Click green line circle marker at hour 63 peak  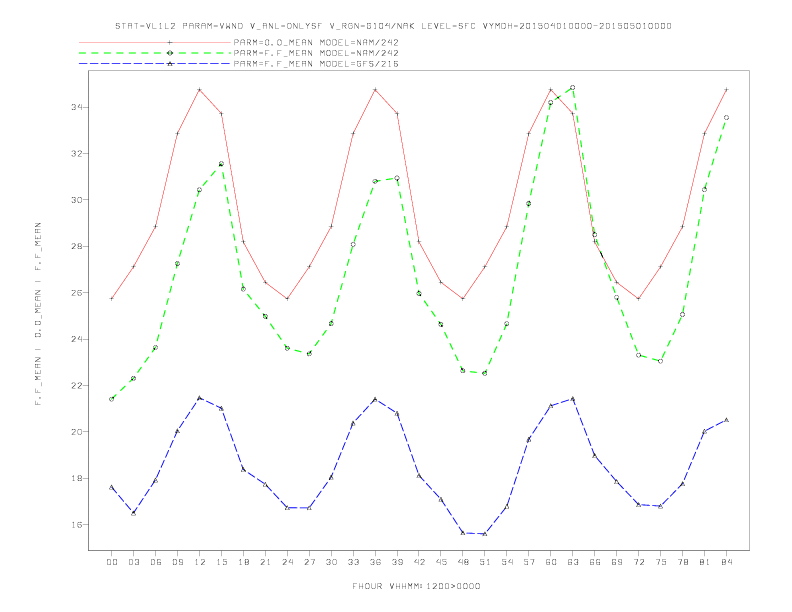573,88
